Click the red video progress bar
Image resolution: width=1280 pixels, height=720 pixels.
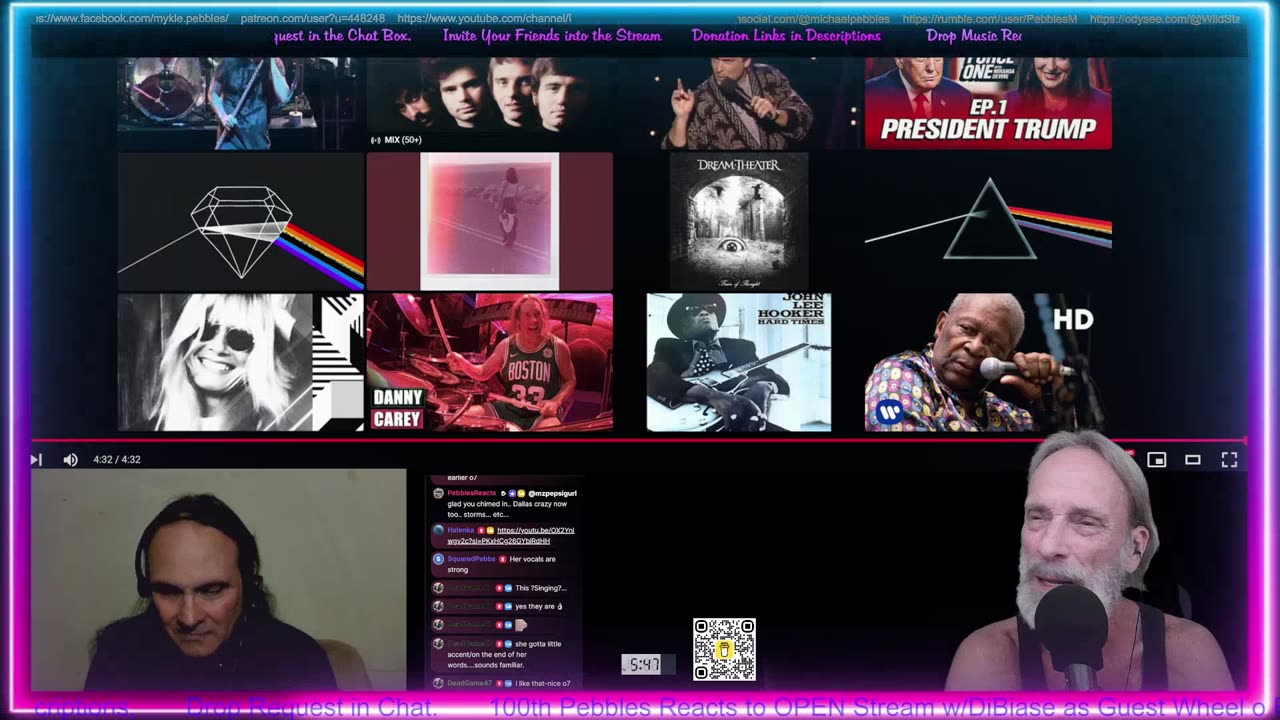coord(638,440)
